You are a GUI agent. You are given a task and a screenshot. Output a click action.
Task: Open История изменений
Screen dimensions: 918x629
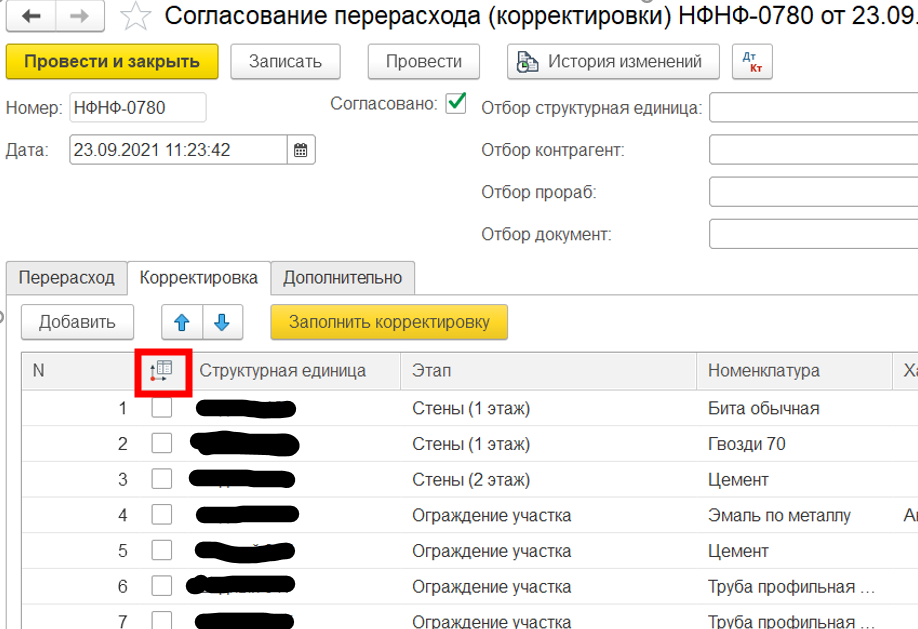click(612, 62)
